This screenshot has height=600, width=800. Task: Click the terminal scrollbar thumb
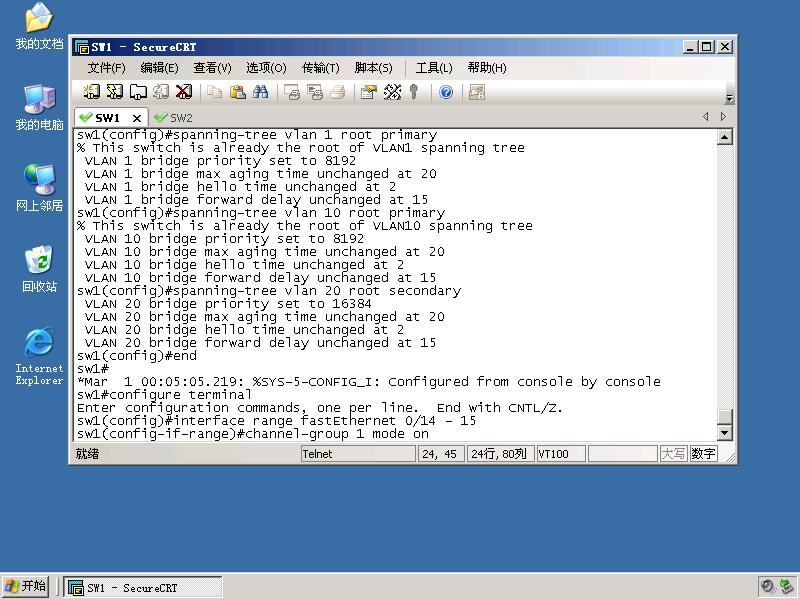[x=725, y=416]
